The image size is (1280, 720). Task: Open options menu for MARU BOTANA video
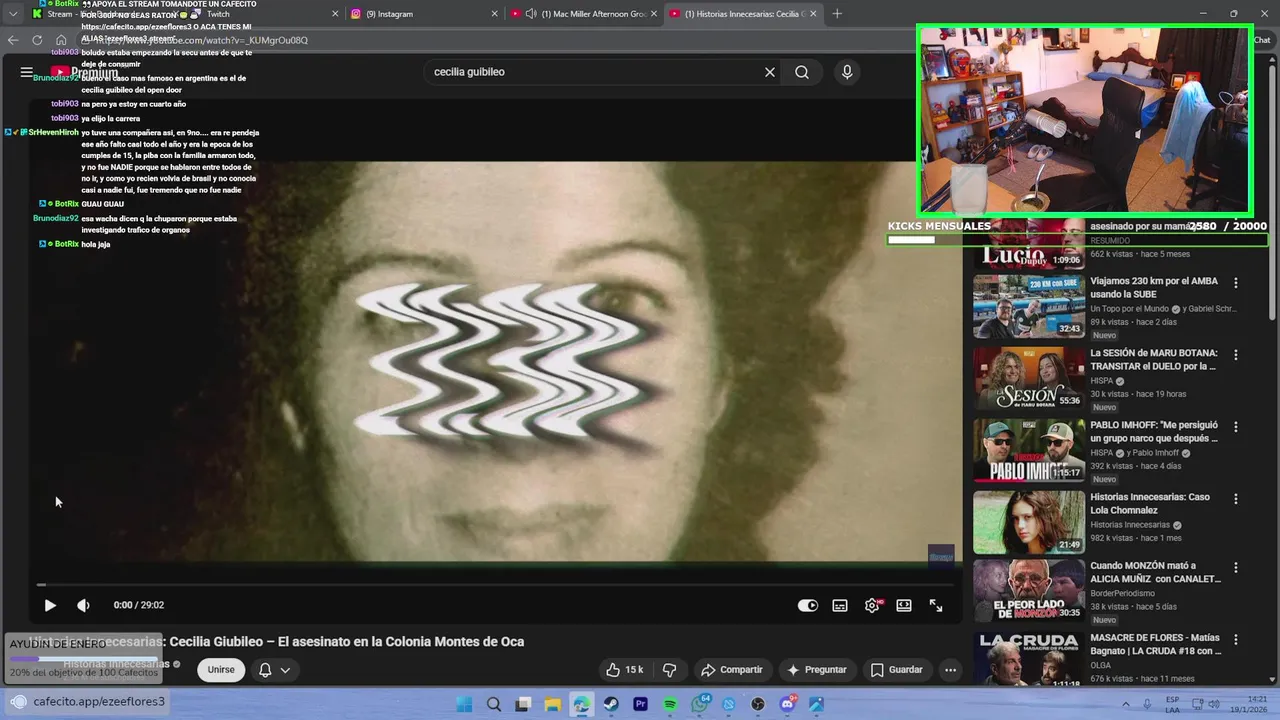tap(1236, 355)
